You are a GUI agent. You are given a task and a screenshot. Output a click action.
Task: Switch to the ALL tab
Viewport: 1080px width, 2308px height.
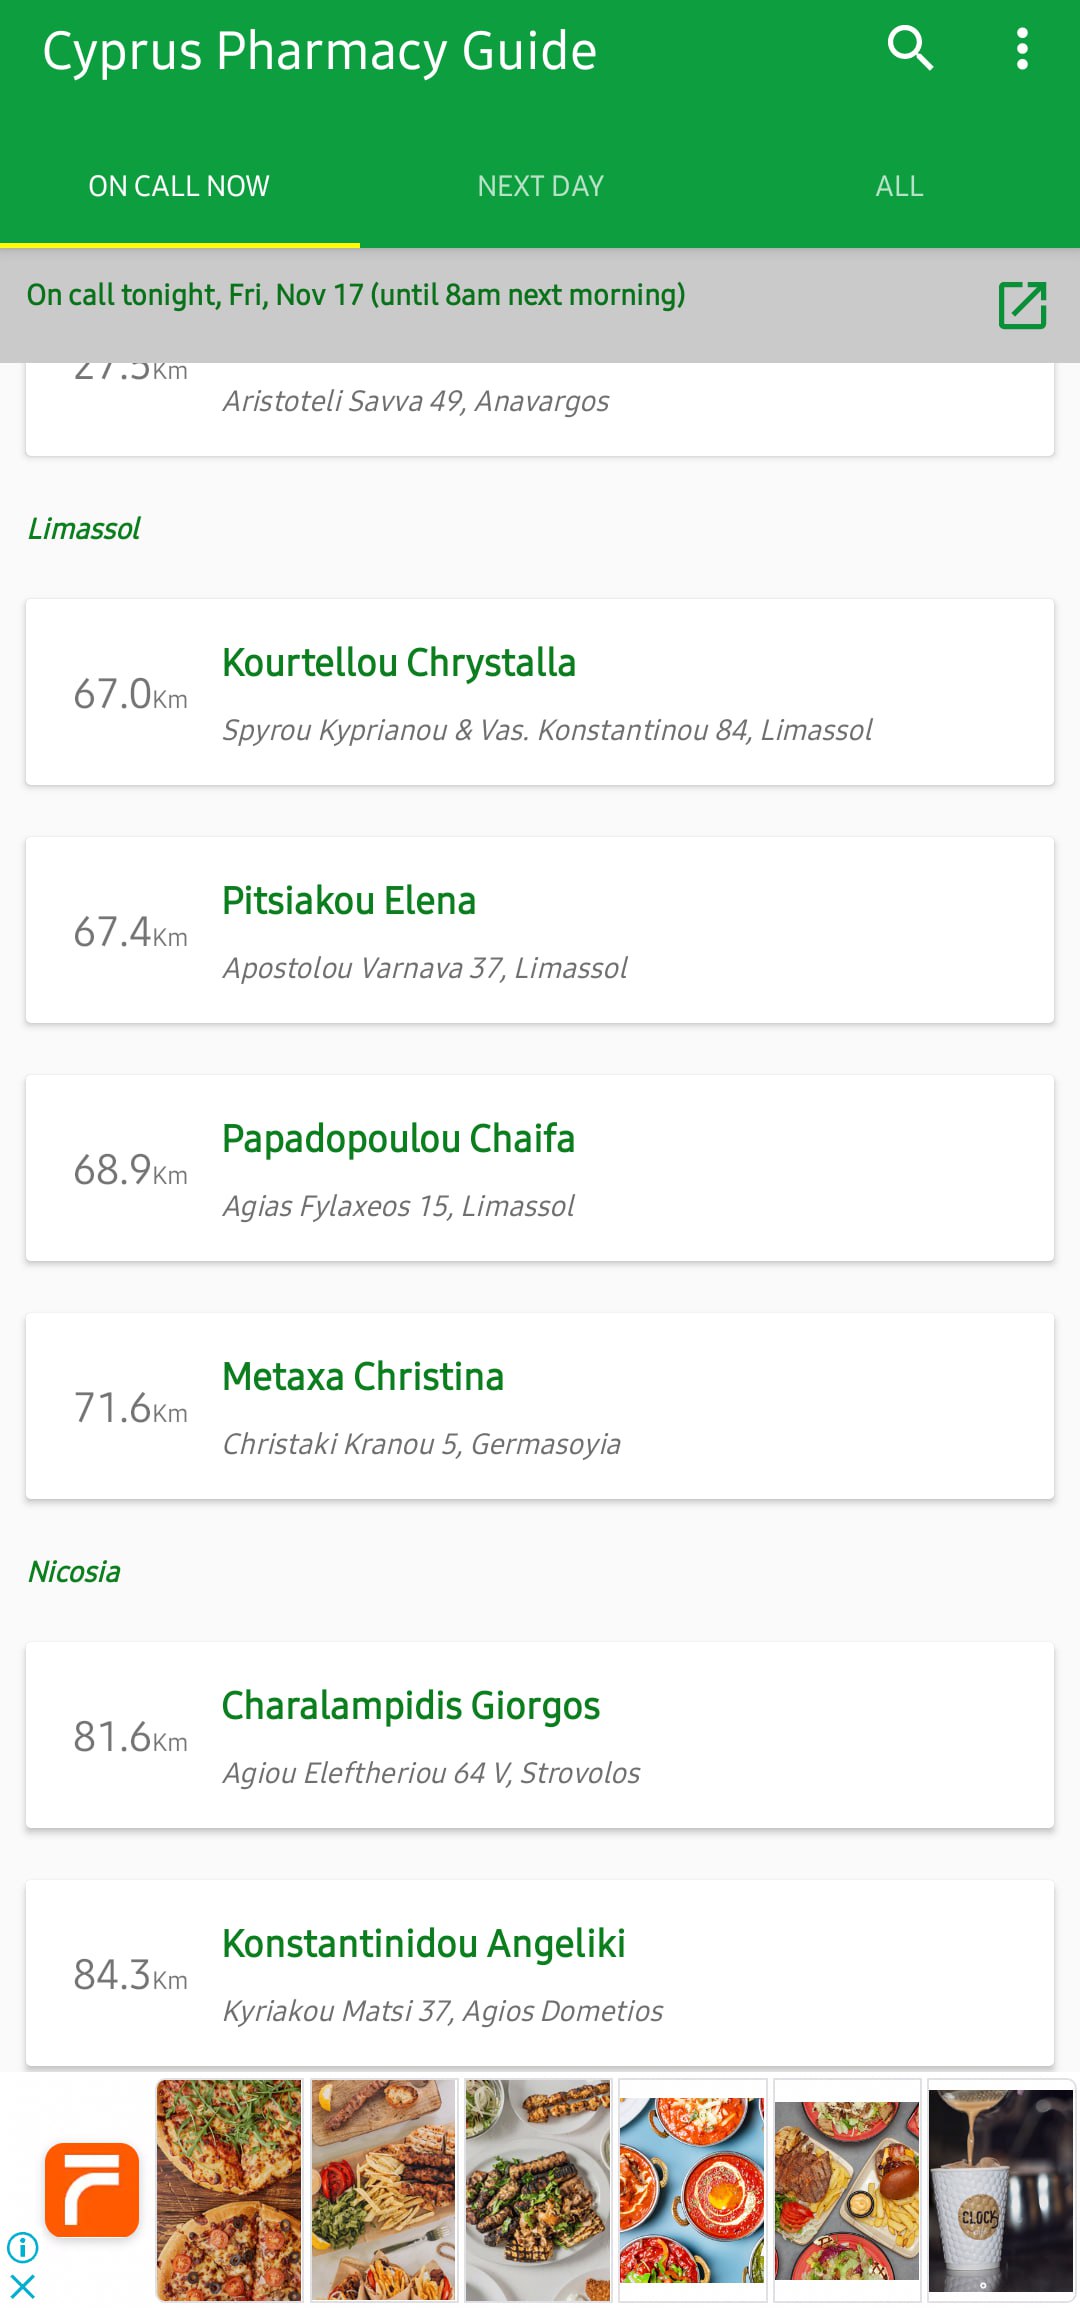(x=899, y=186)
